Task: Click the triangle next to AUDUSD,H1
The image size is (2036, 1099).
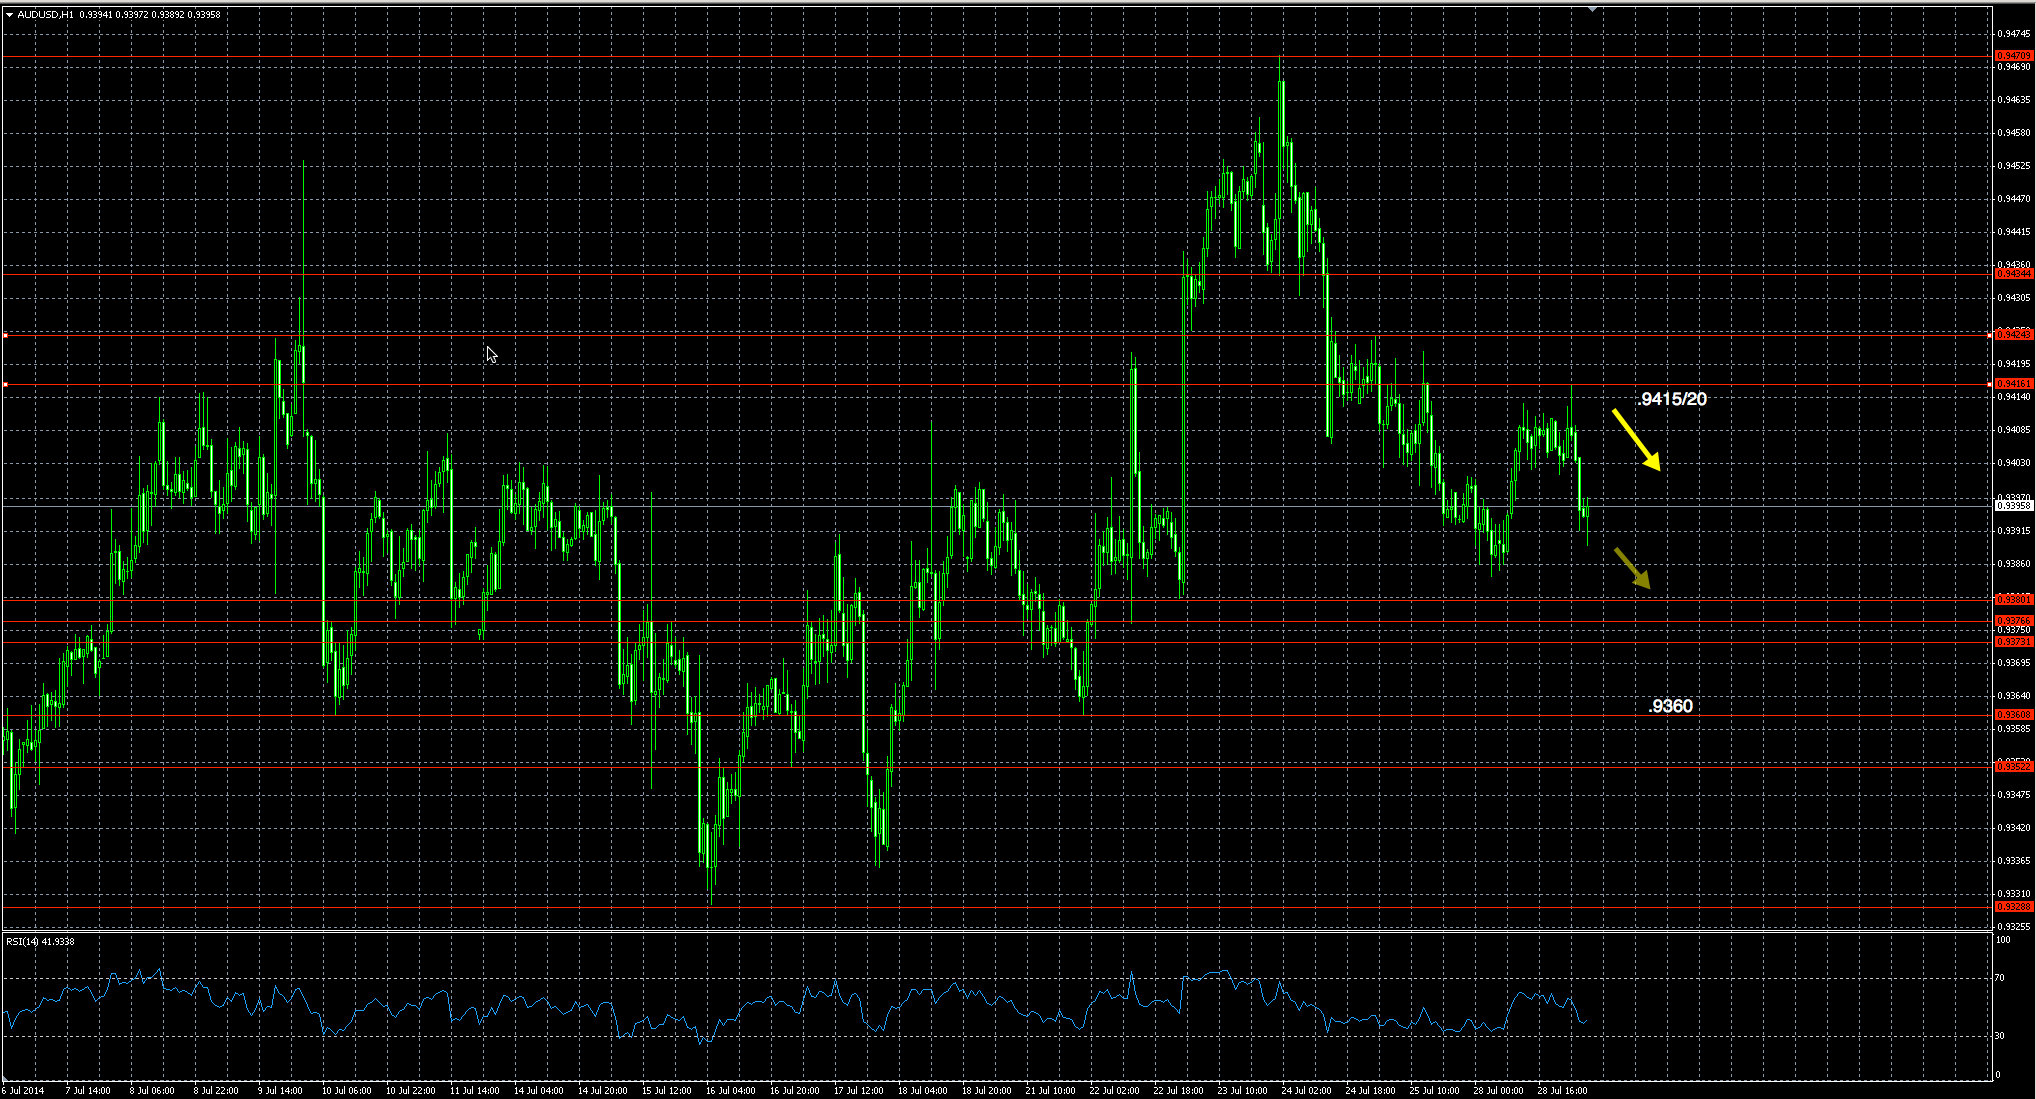Action: (x=9, y=15)
